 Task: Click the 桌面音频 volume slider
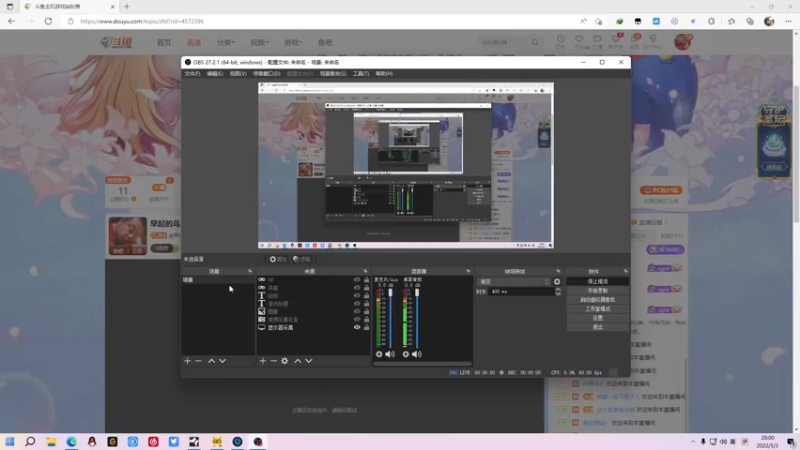417,318
